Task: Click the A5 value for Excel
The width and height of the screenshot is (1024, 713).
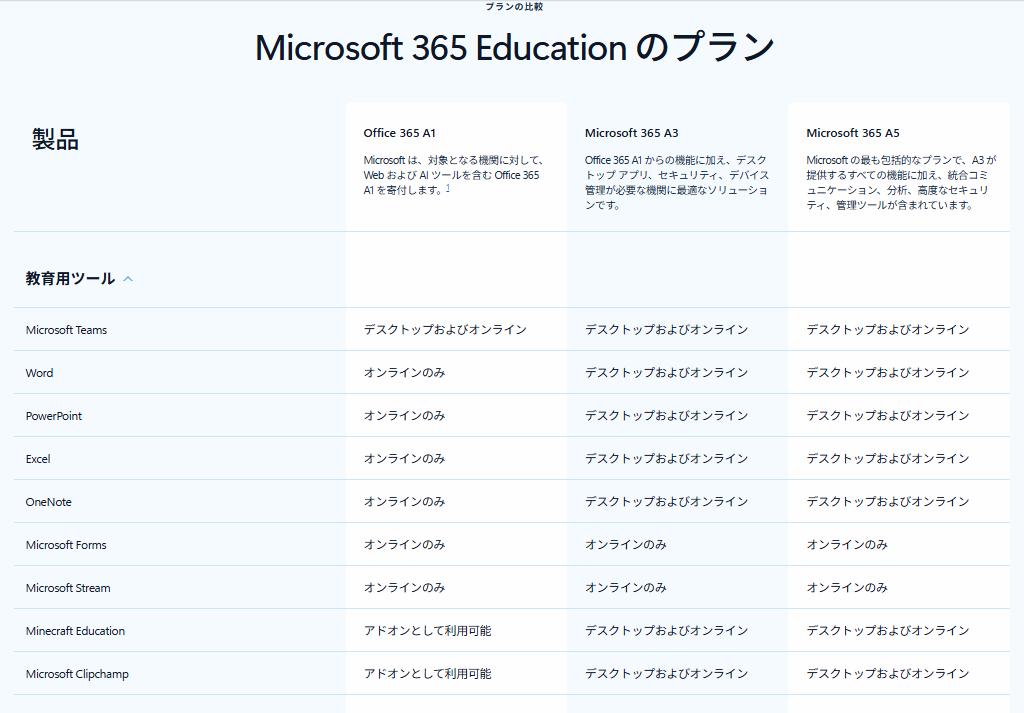Action: (888, 459)
